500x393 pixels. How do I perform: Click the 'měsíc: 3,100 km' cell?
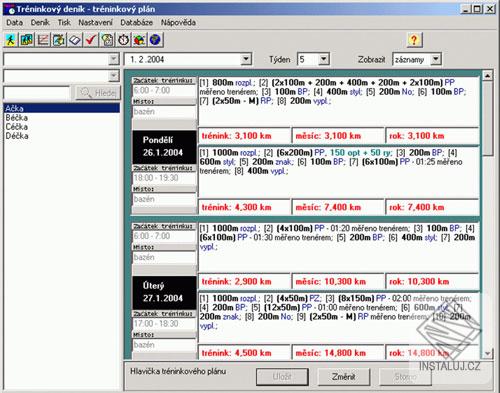click(x=338, y=136)
